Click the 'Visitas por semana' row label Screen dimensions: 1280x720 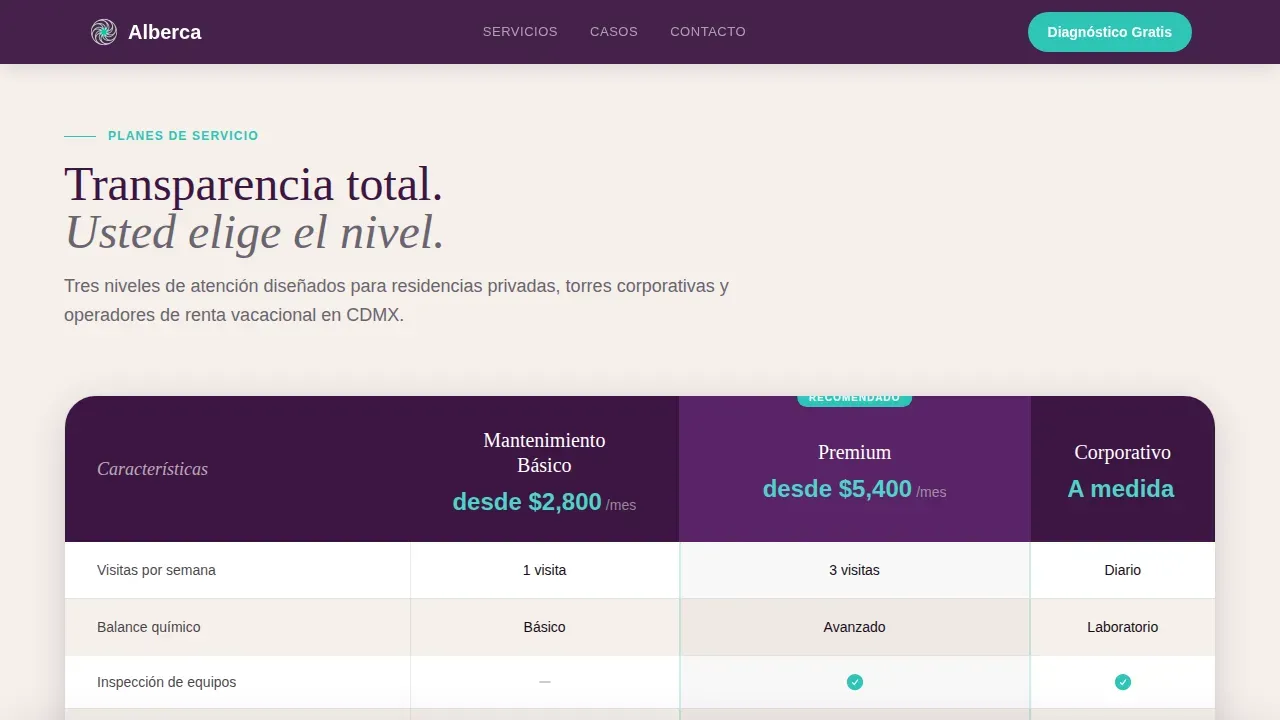click(x=156, y=570)
